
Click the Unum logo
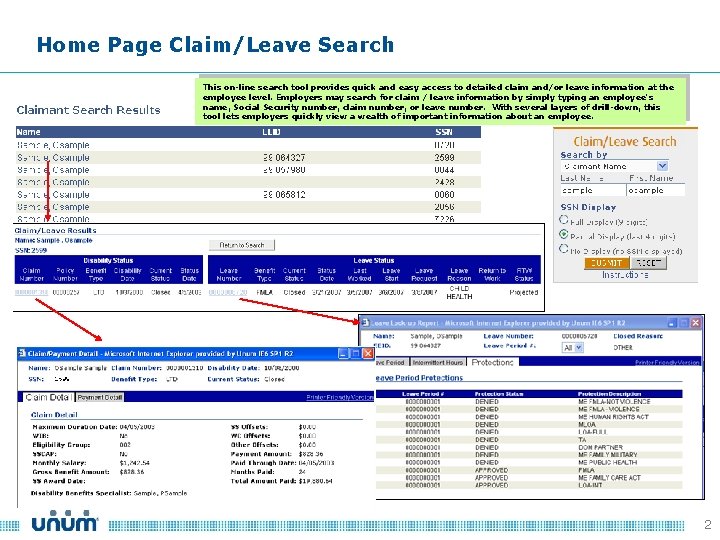pos(64,521)
